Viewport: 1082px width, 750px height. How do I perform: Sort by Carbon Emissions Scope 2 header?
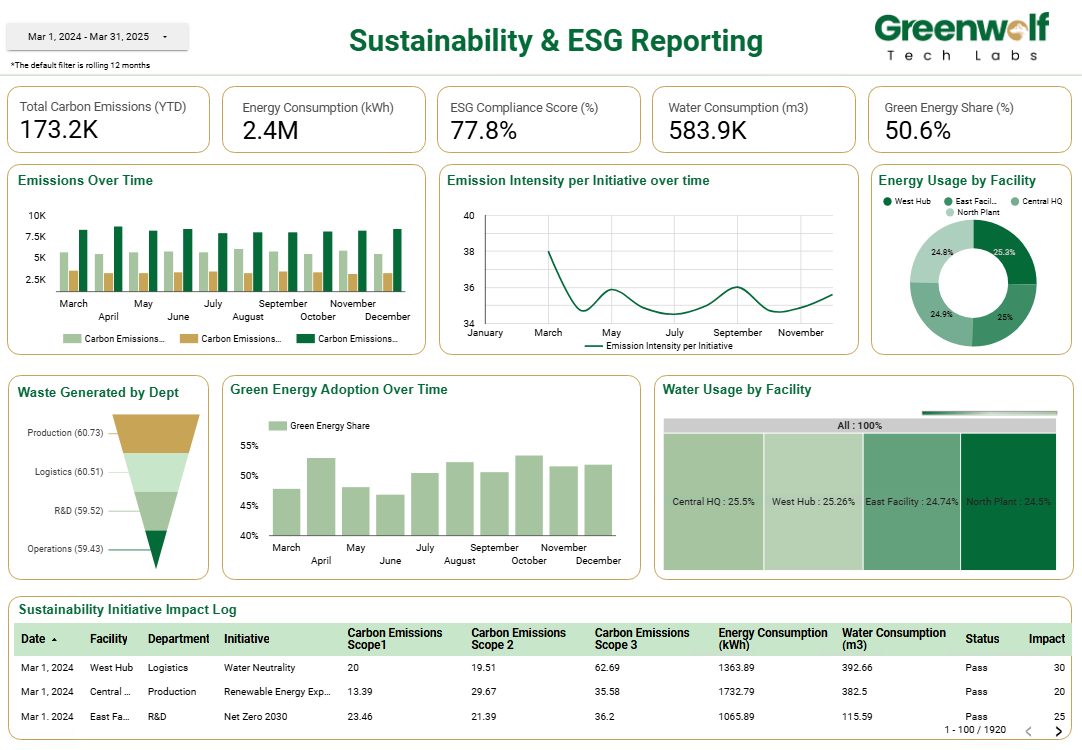(518, 639)
